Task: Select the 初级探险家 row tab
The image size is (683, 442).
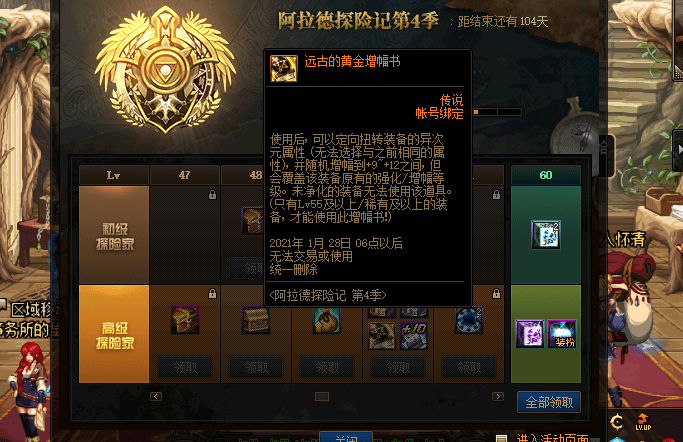Action: tap(114, 235)
